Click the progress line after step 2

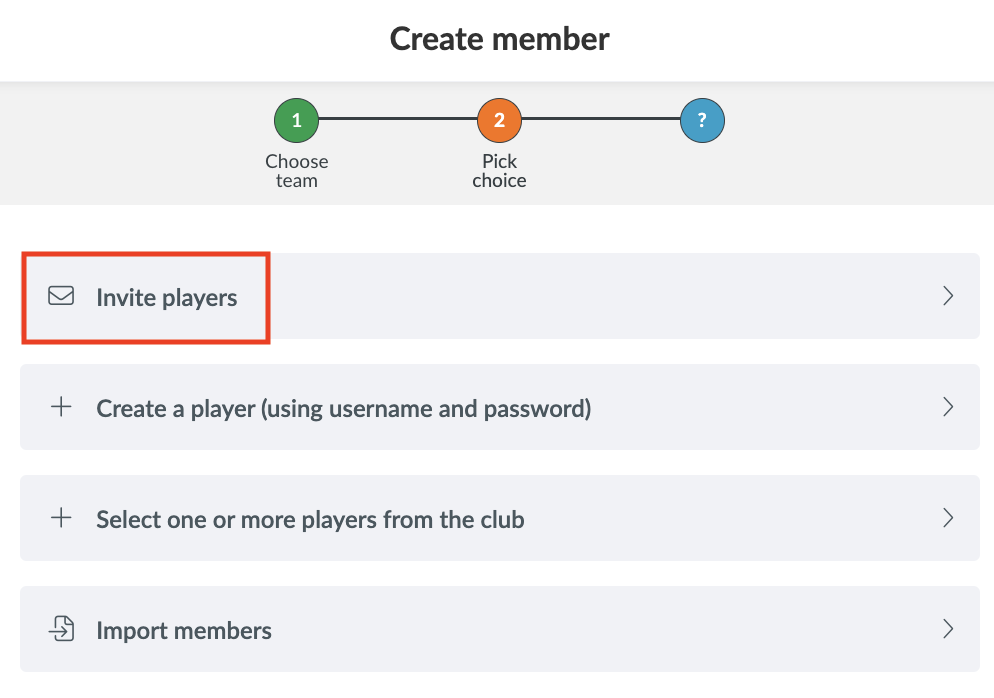[600, 120]
